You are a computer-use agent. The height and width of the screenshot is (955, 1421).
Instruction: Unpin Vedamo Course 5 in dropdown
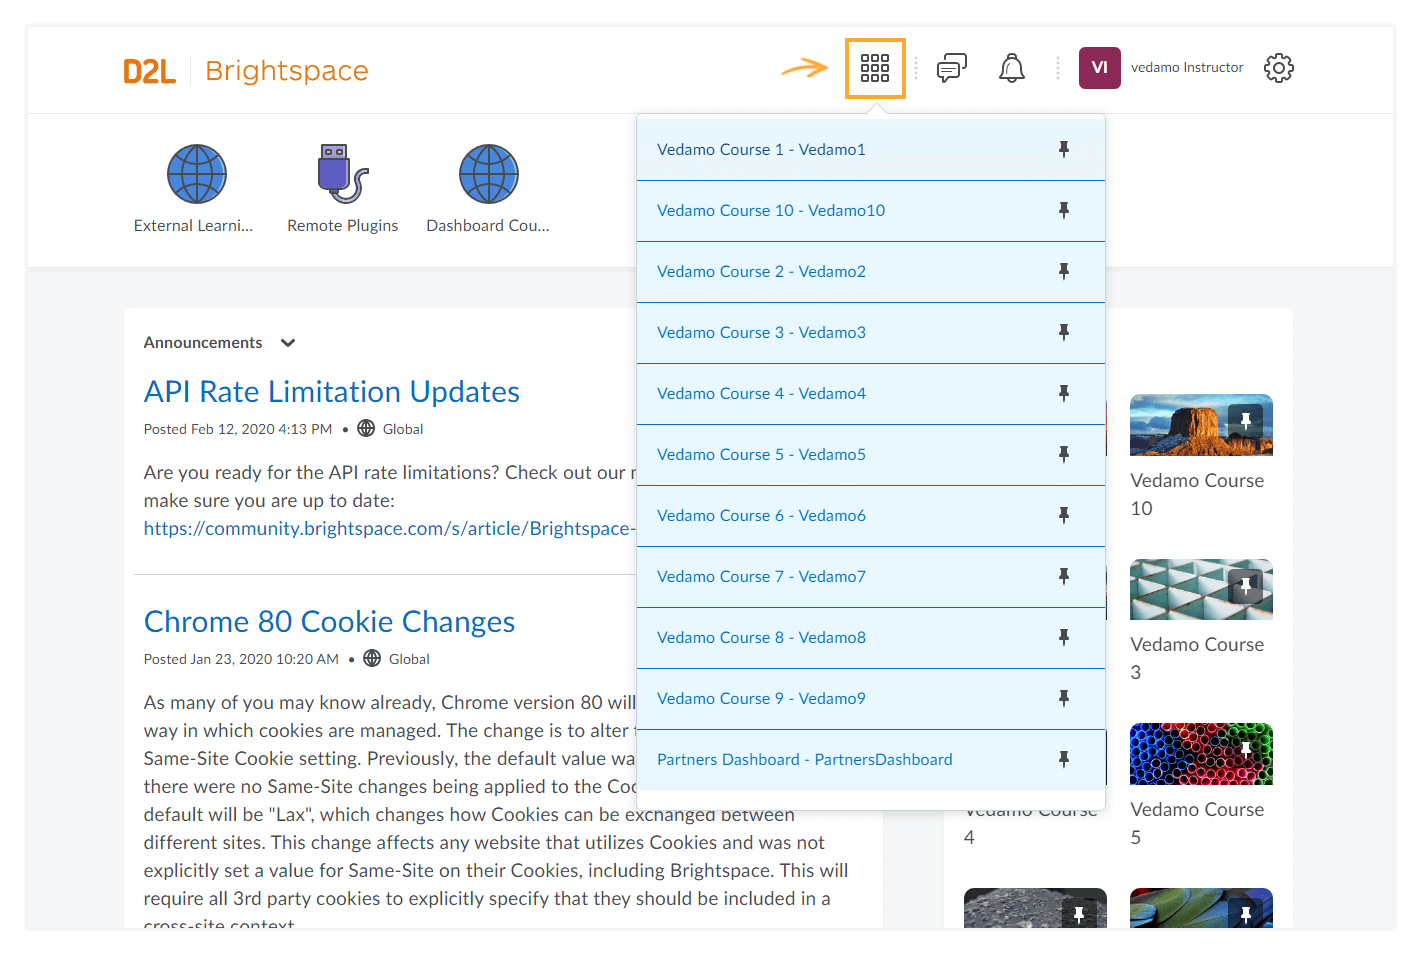[1064, 454]
